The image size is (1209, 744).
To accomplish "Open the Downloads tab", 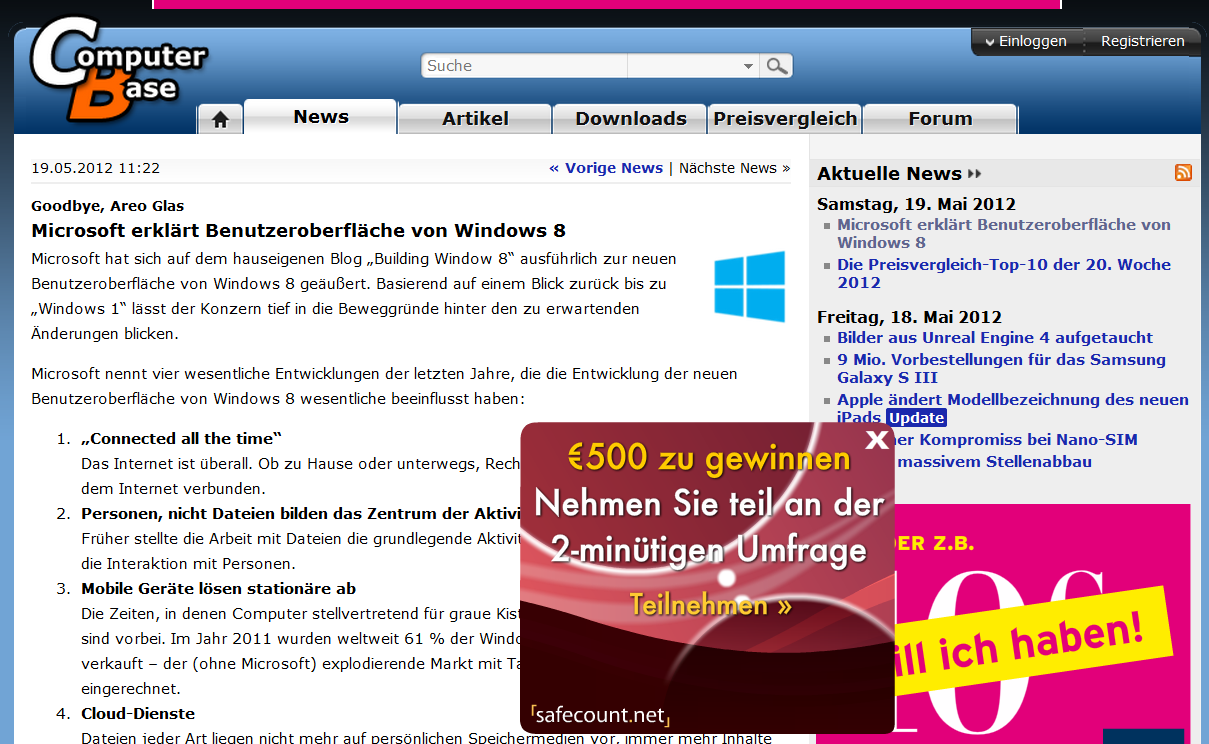I will click(630, 119).
